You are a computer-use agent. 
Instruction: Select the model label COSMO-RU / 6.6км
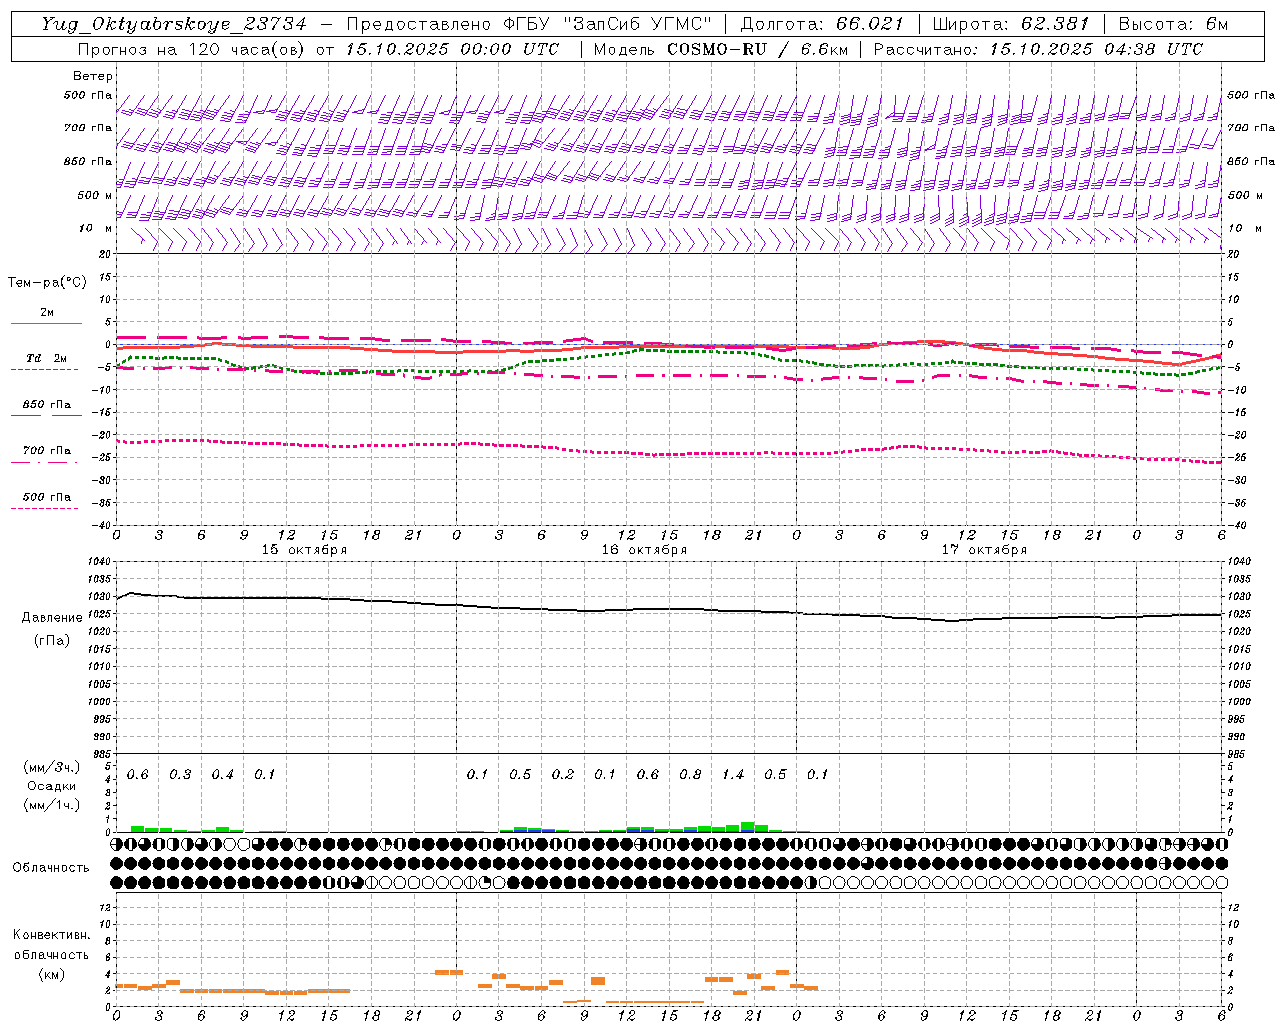point(757,49)
